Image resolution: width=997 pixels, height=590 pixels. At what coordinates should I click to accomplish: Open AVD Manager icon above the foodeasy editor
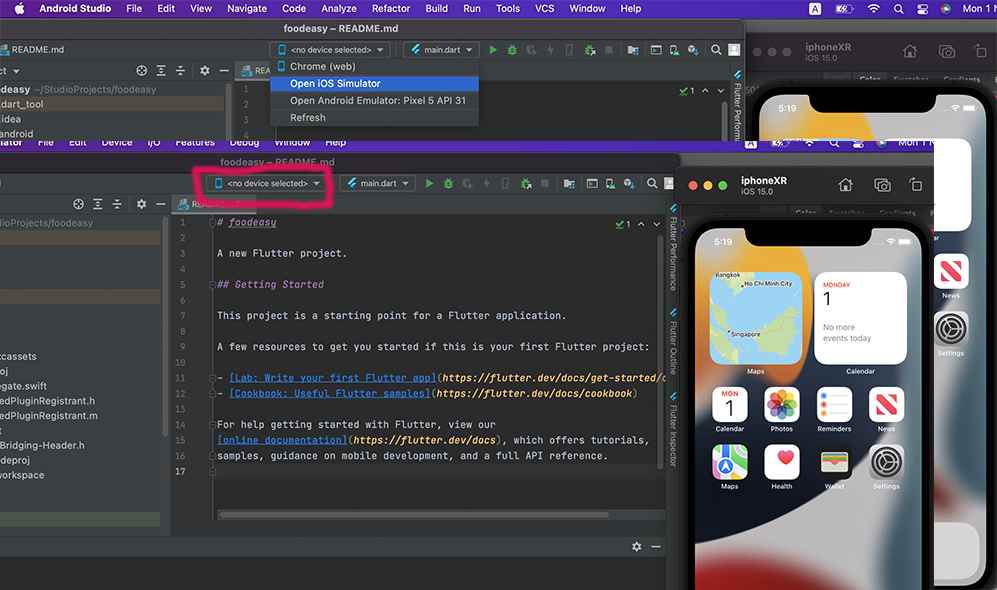tap(610, 183)
